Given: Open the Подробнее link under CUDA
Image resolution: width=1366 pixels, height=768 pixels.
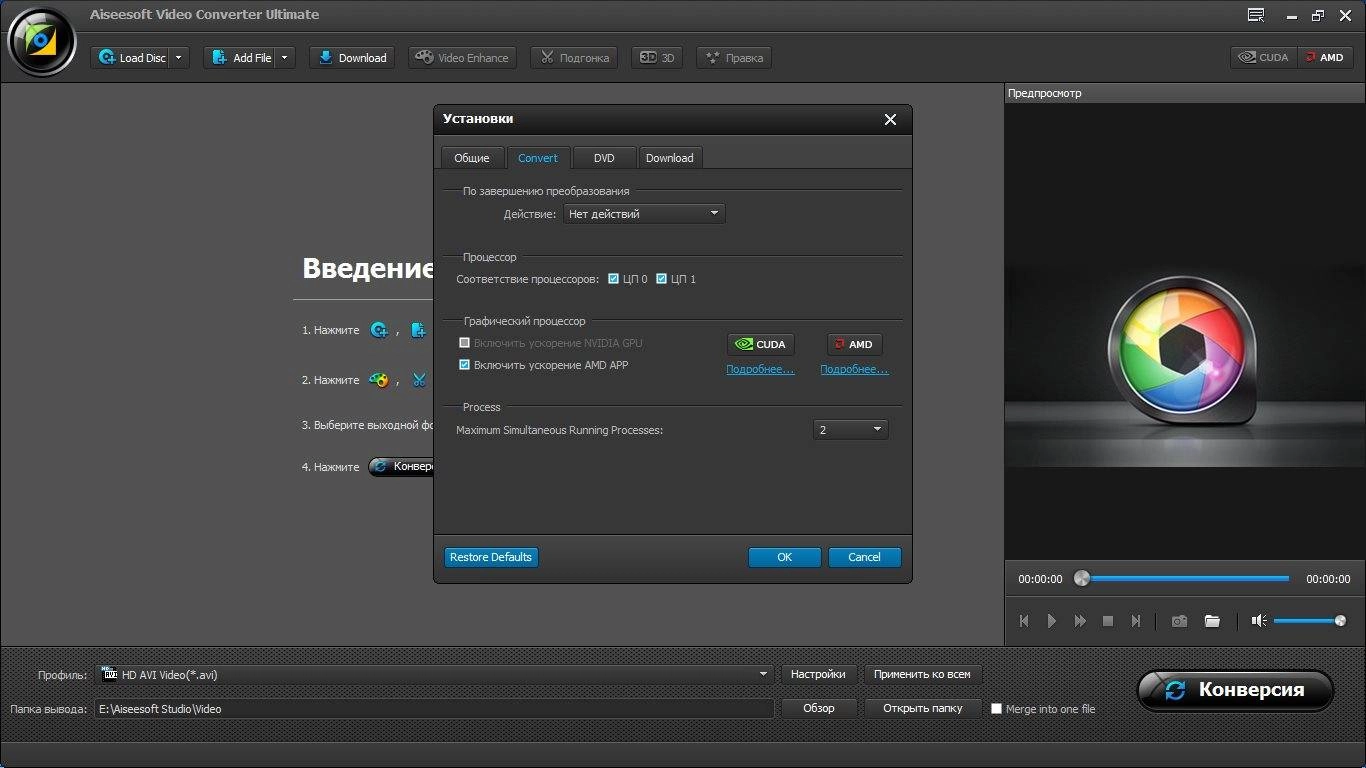Looking at the screenshot, I should (x=760, y=369).
